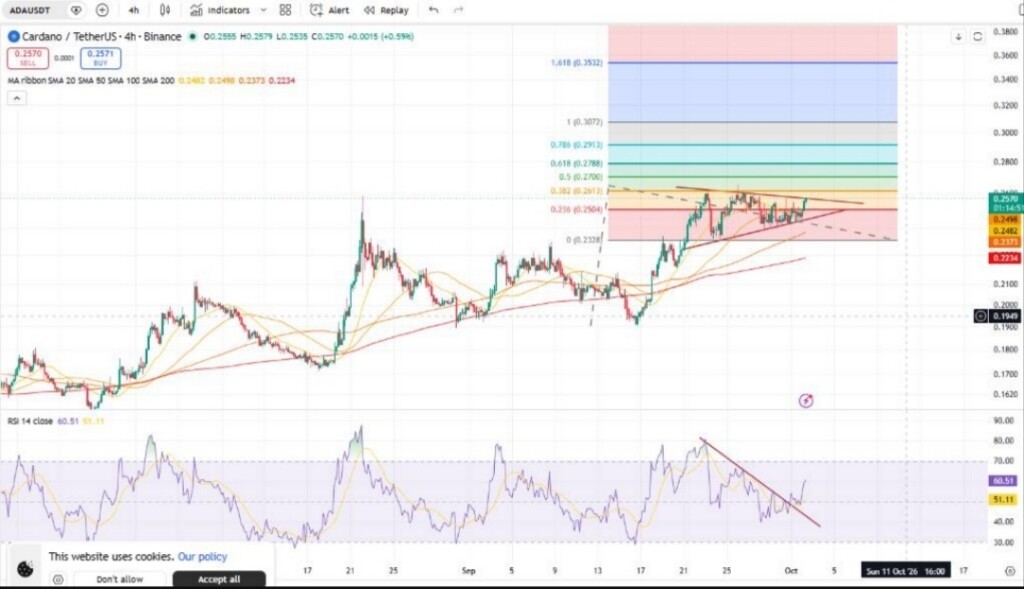
Task: Open the ADAUSDT symbol search
Action: coord(30,10)
